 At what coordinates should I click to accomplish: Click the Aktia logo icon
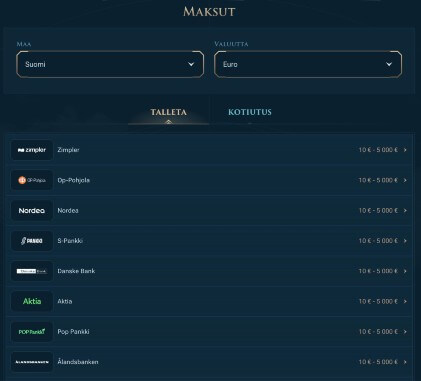(x=32, y=301)
